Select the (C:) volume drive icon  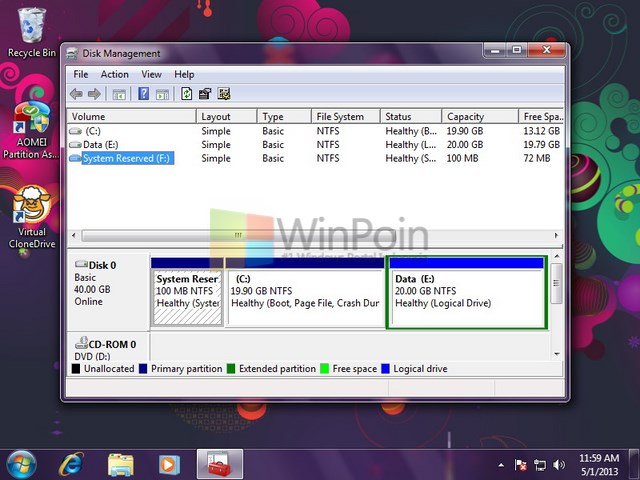tap(76, 131)
